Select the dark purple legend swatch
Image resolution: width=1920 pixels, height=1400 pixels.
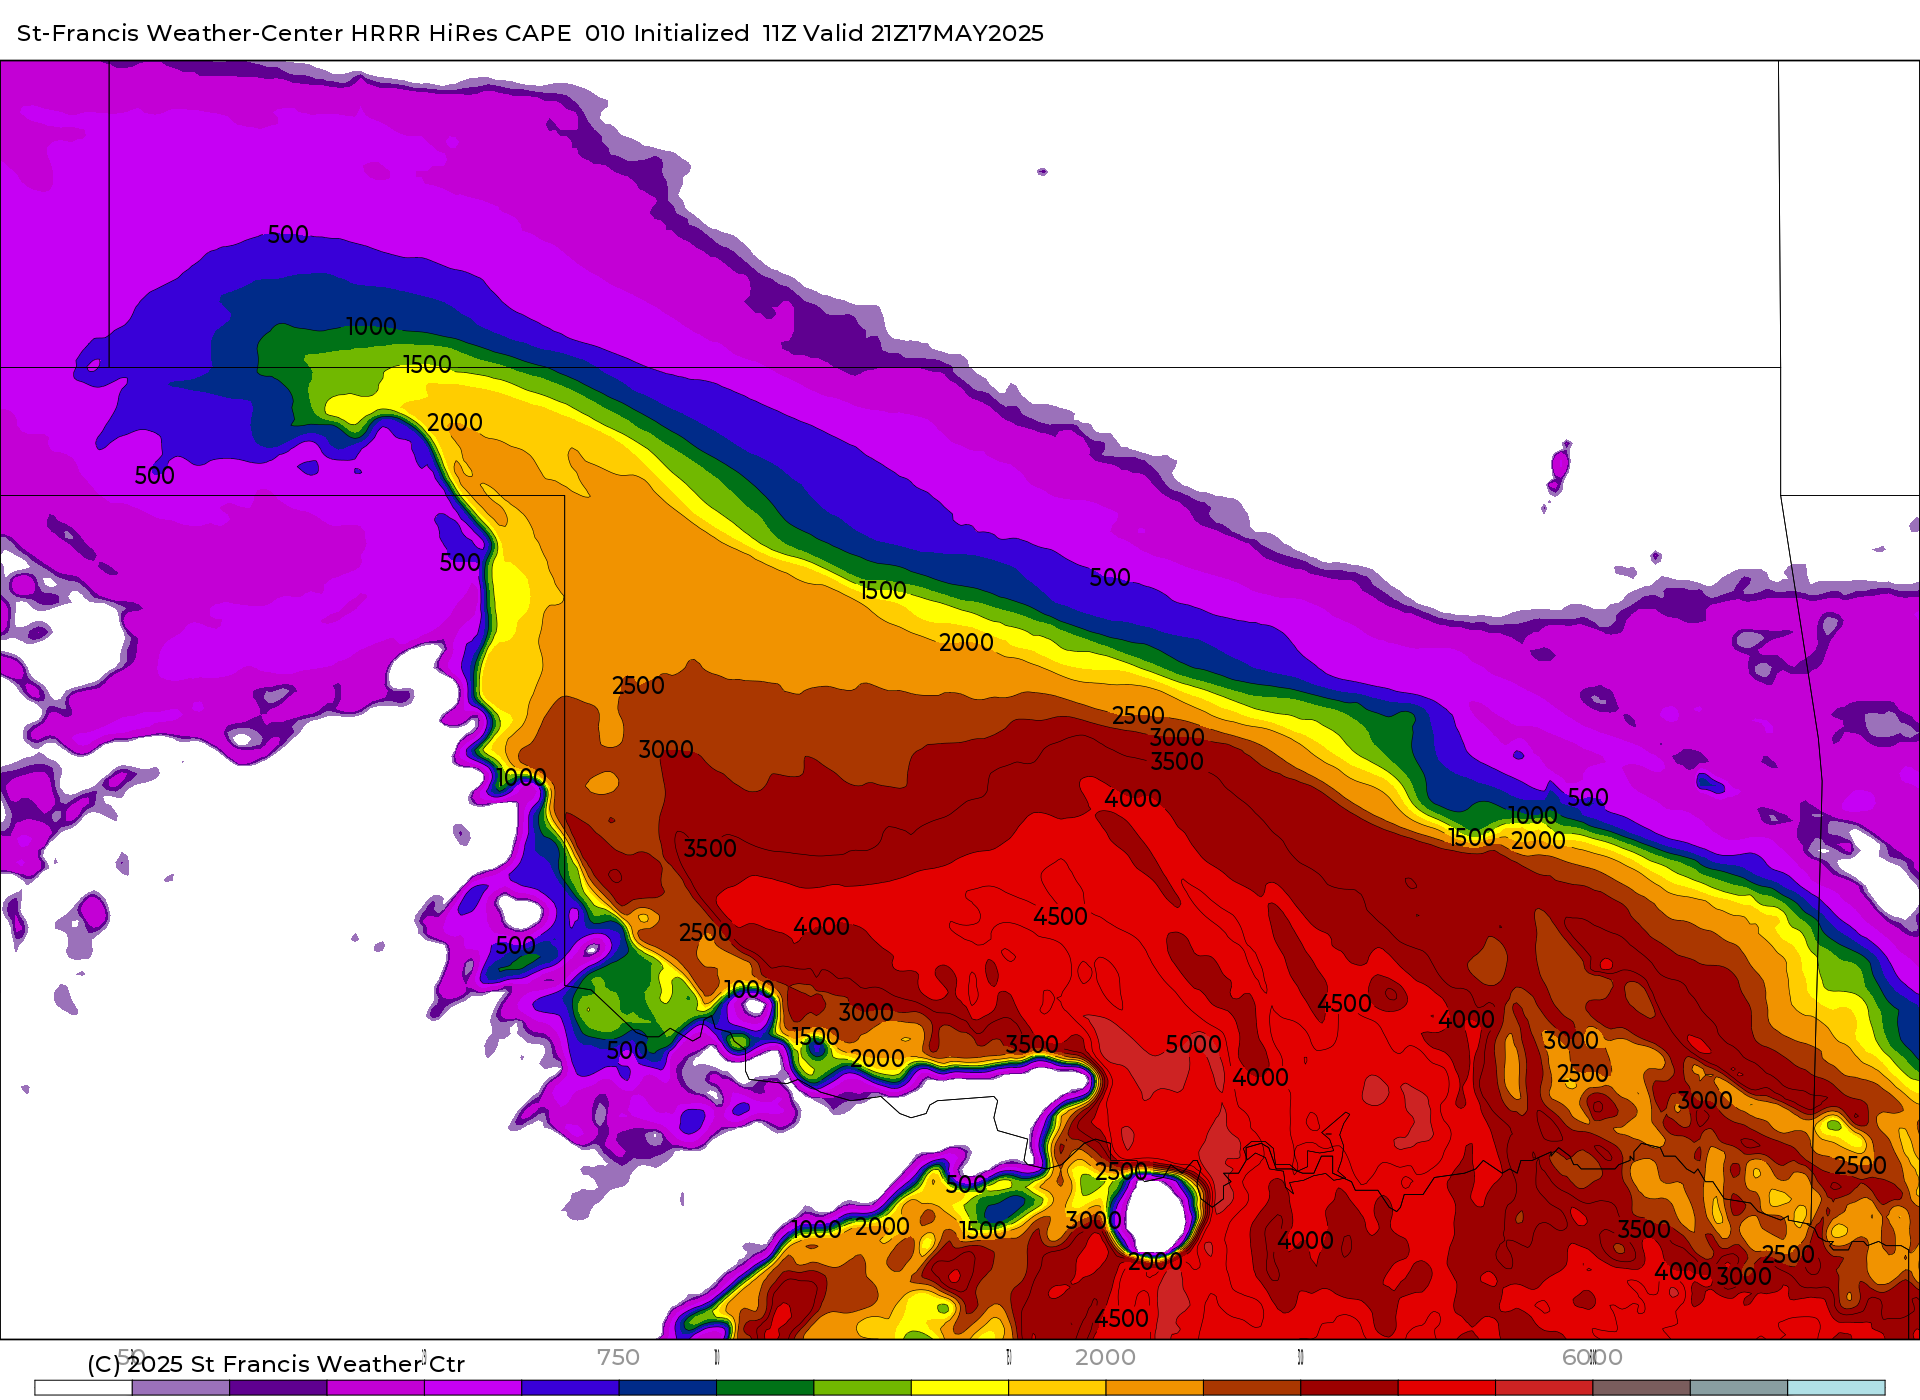(278, 1388)
